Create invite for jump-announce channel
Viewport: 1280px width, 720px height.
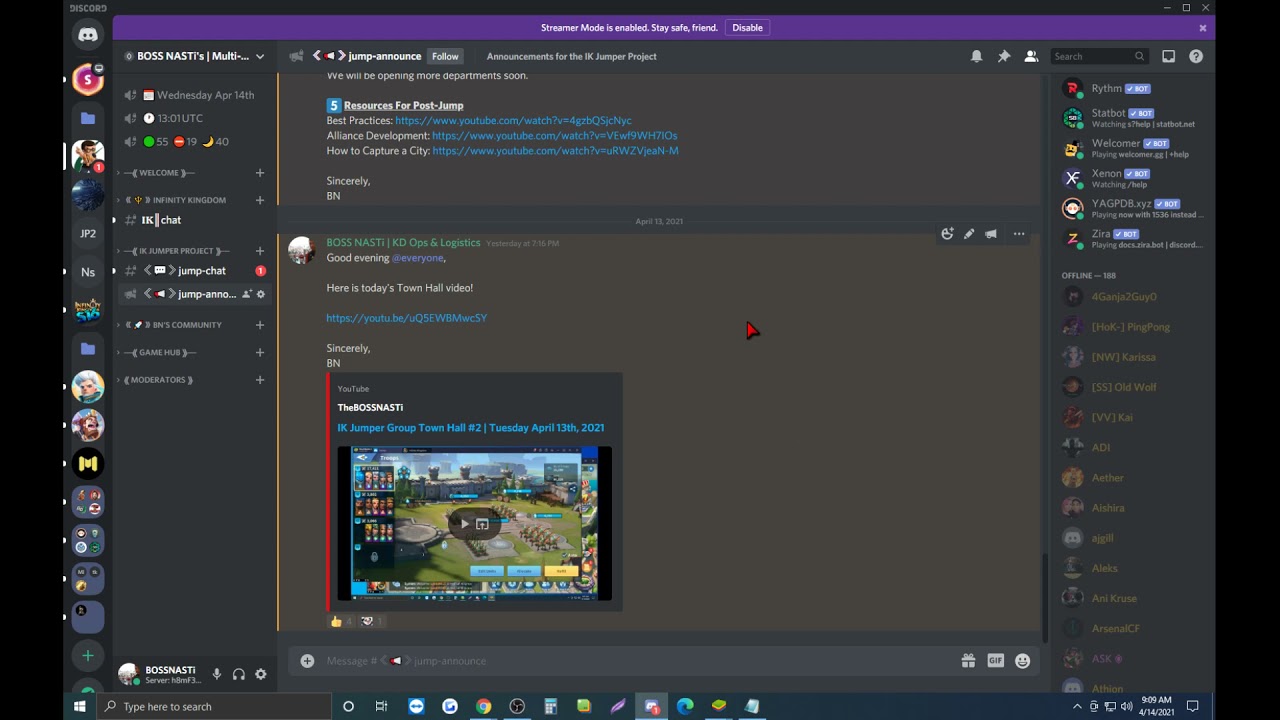click(246, 294)
